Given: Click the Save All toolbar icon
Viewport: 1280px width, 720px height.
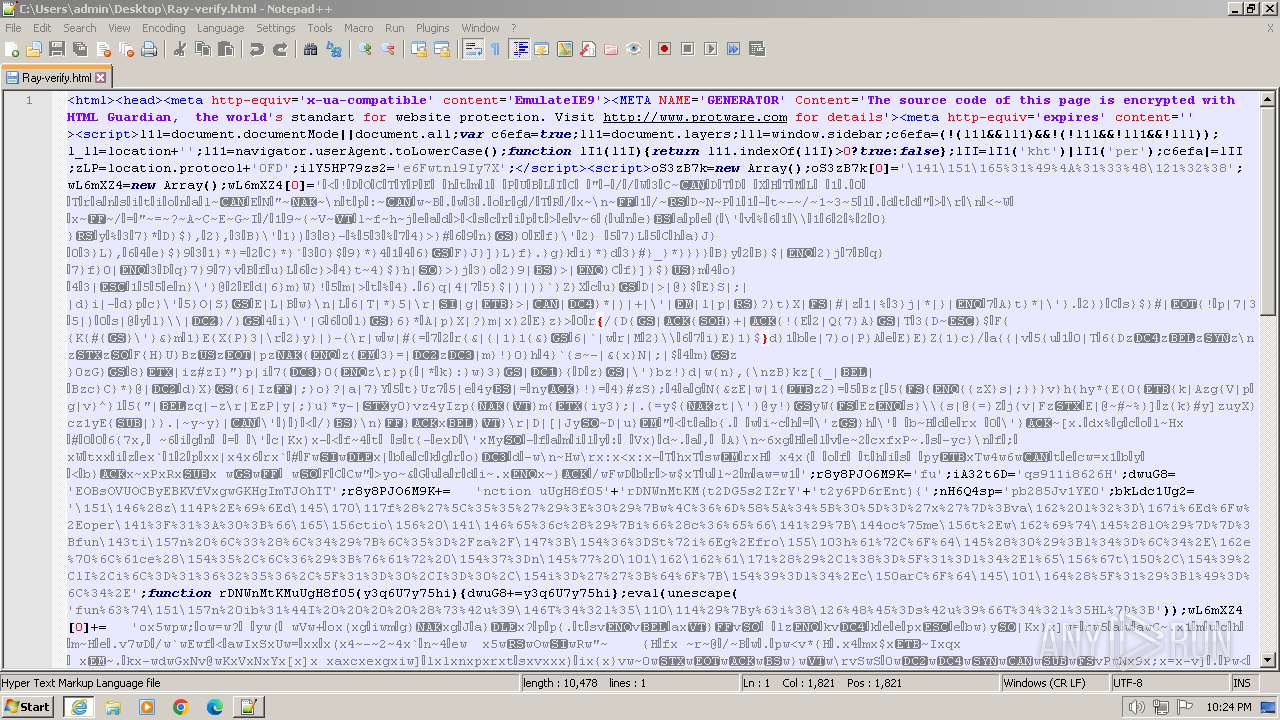Looking at the screenshot, I should click(x=80, y=49).
